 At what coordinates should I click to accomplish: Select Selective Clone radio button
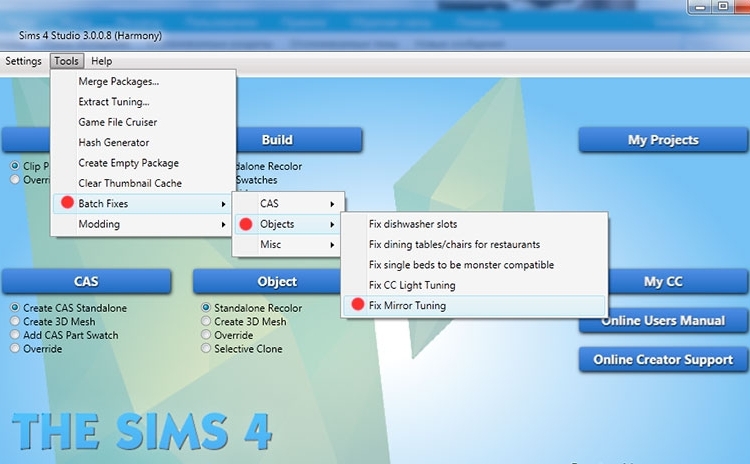206,350
